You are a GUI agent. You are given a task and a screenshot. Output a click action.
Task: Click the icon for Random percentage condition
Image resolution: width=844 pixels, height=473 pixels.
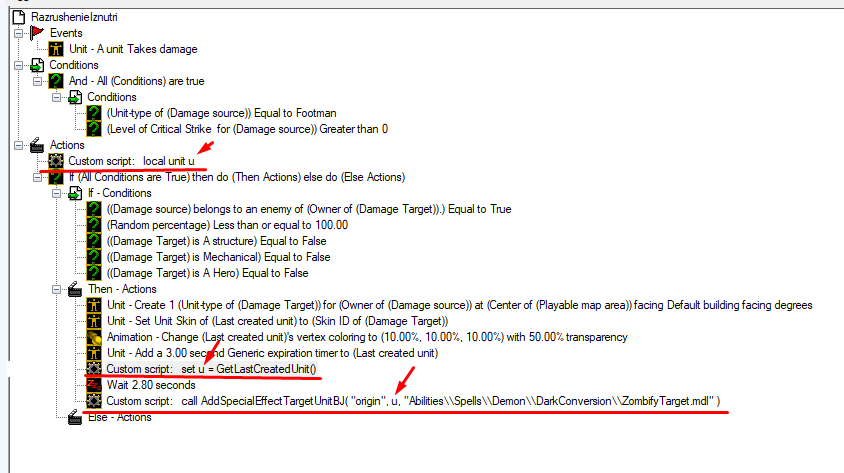[x=94, y=225]
